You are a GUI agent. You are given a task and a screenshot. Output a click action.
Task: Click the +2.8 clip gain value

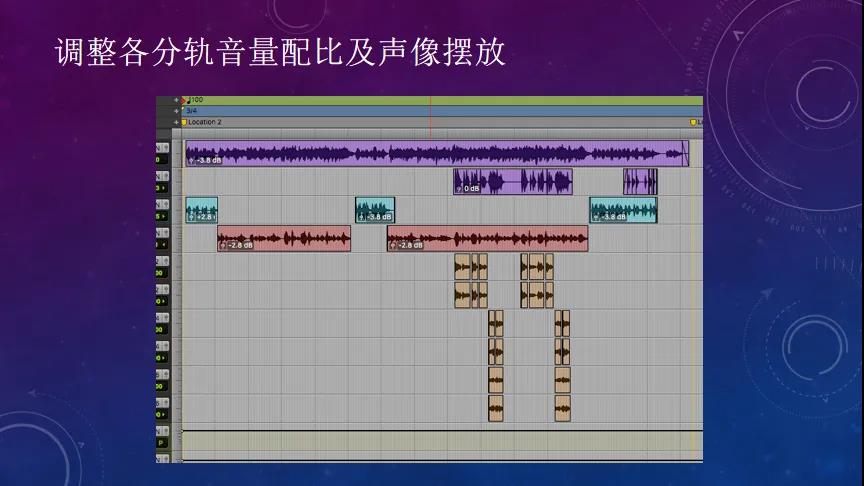(x=206, y=217)
